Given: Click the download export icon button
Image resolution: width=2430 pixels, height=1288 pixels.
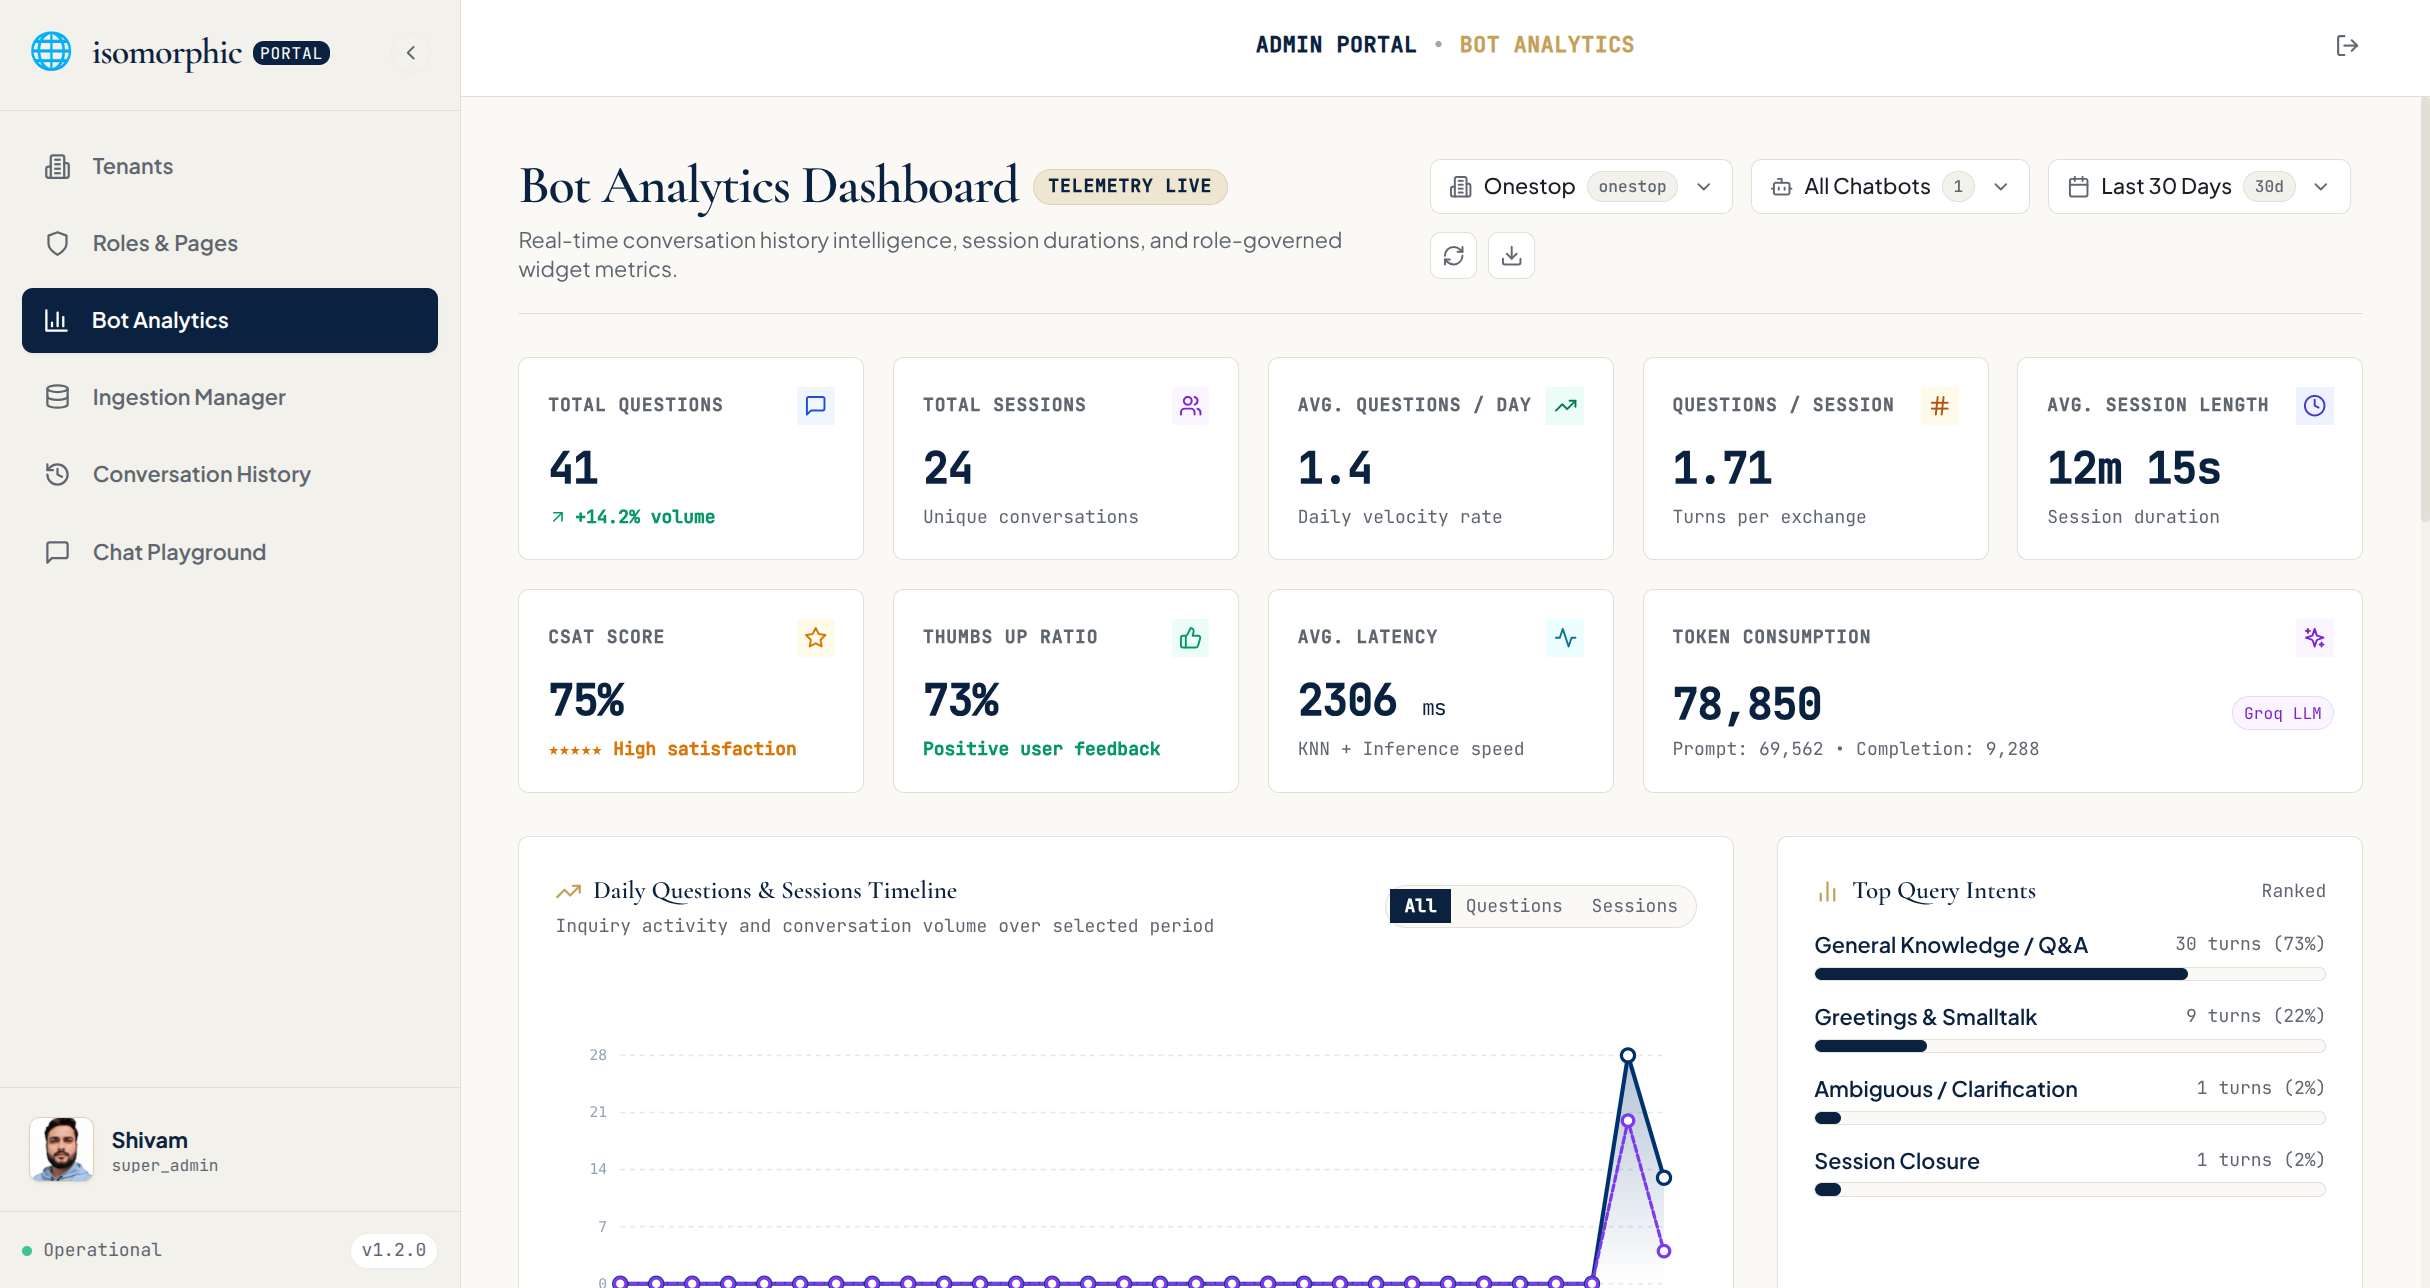Looking at the screenshot, I should click(x=1511, y=256).
